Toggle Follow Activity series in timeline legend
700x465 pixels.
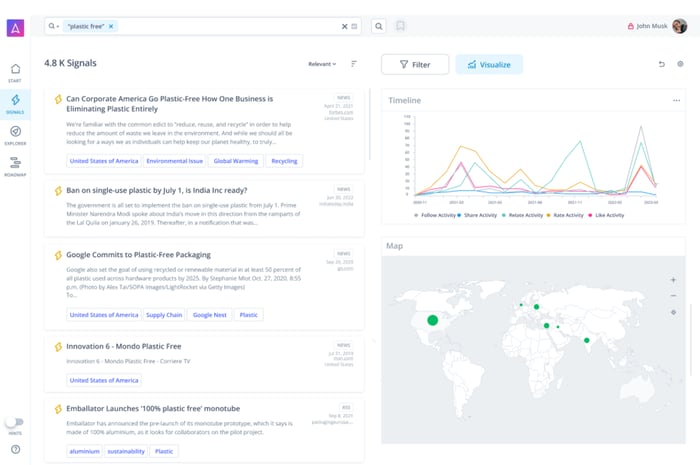click(438, 215)
